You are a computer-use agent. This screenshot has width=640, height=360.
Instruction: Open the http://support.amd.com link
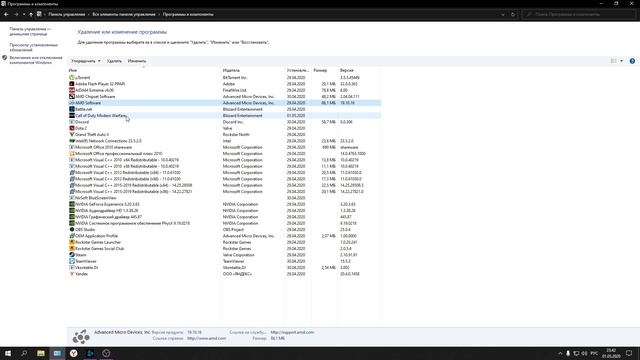[292, 332]
